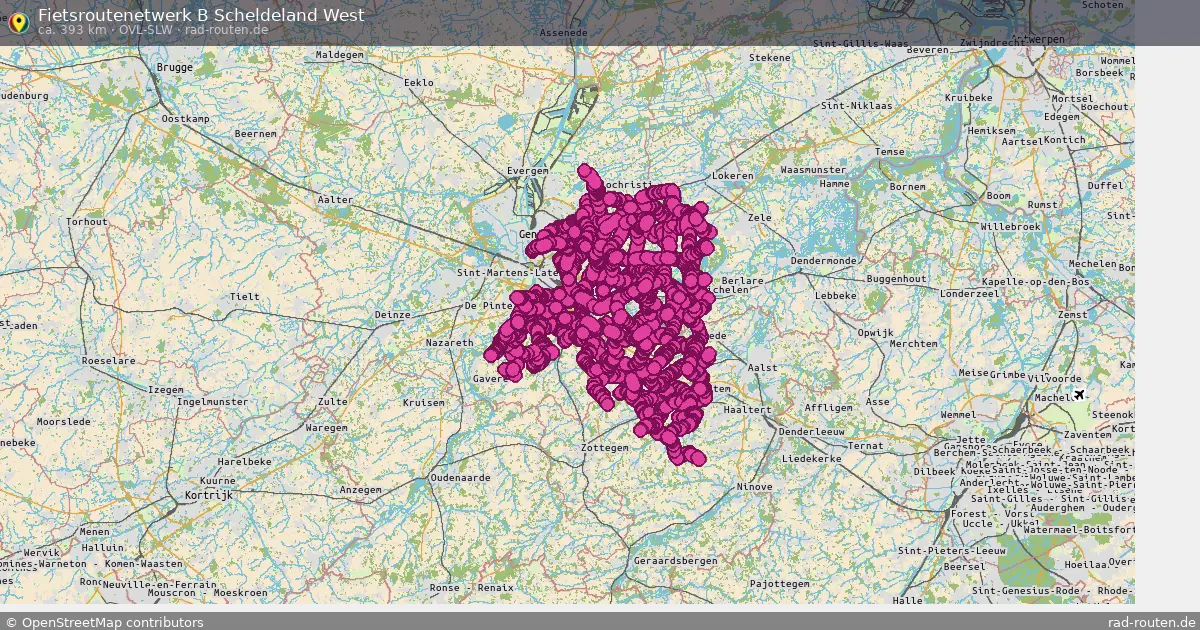Click the Harelbeke town label
1200x630 pixels.
click(x=244, y=462)
